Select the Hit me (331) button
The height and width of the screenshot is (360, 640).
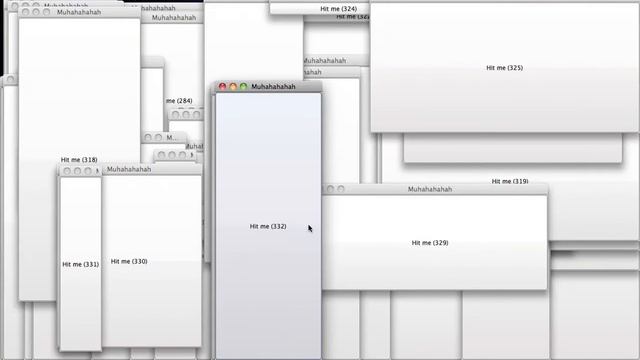pyautogui.click(x=80, y=264)
